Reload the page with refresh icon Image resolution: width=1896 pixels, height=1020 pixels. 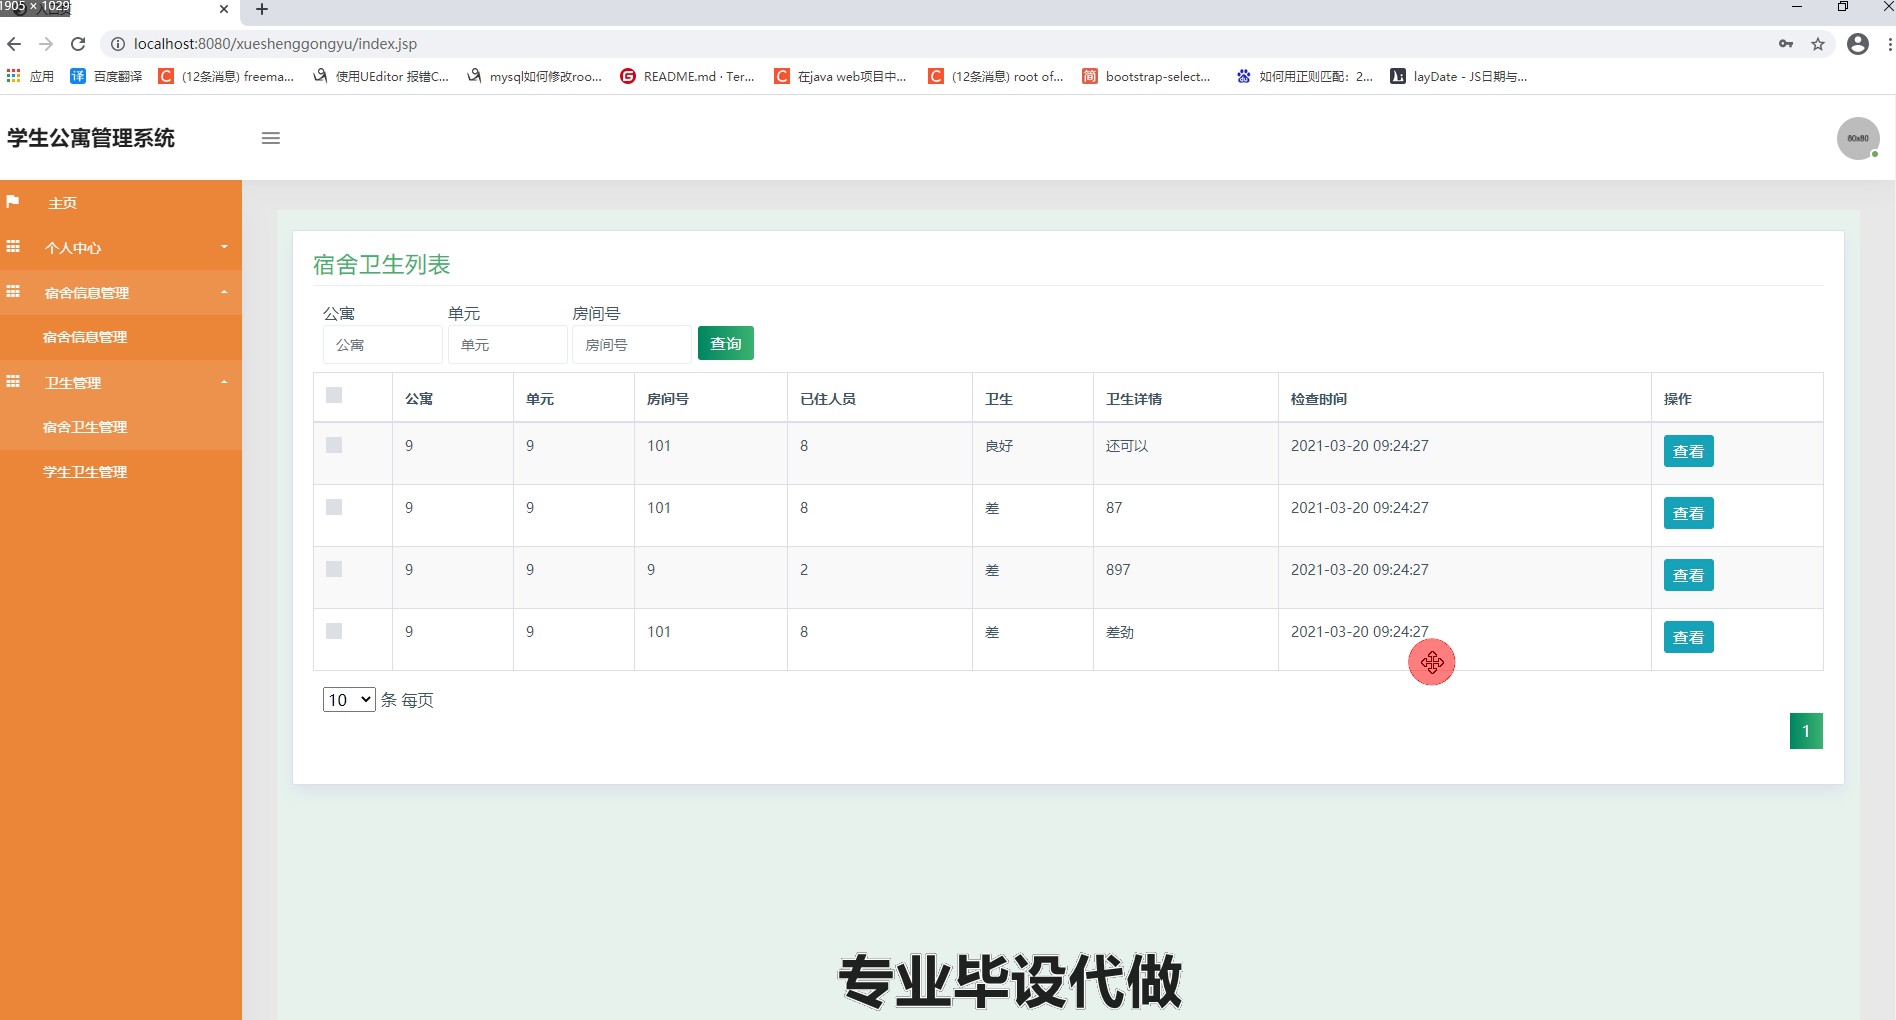[x=78, y=44]
